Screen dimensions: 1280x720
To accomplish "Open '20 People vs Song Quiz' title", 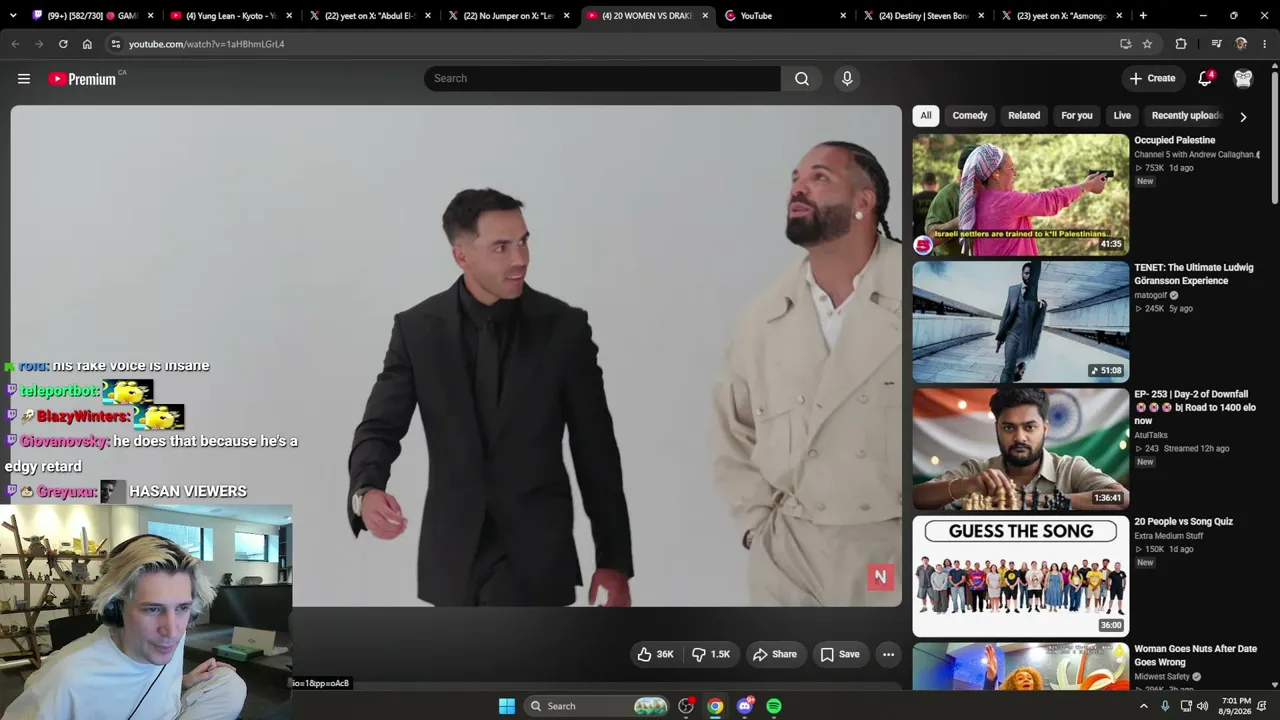I will point(1183,521).
